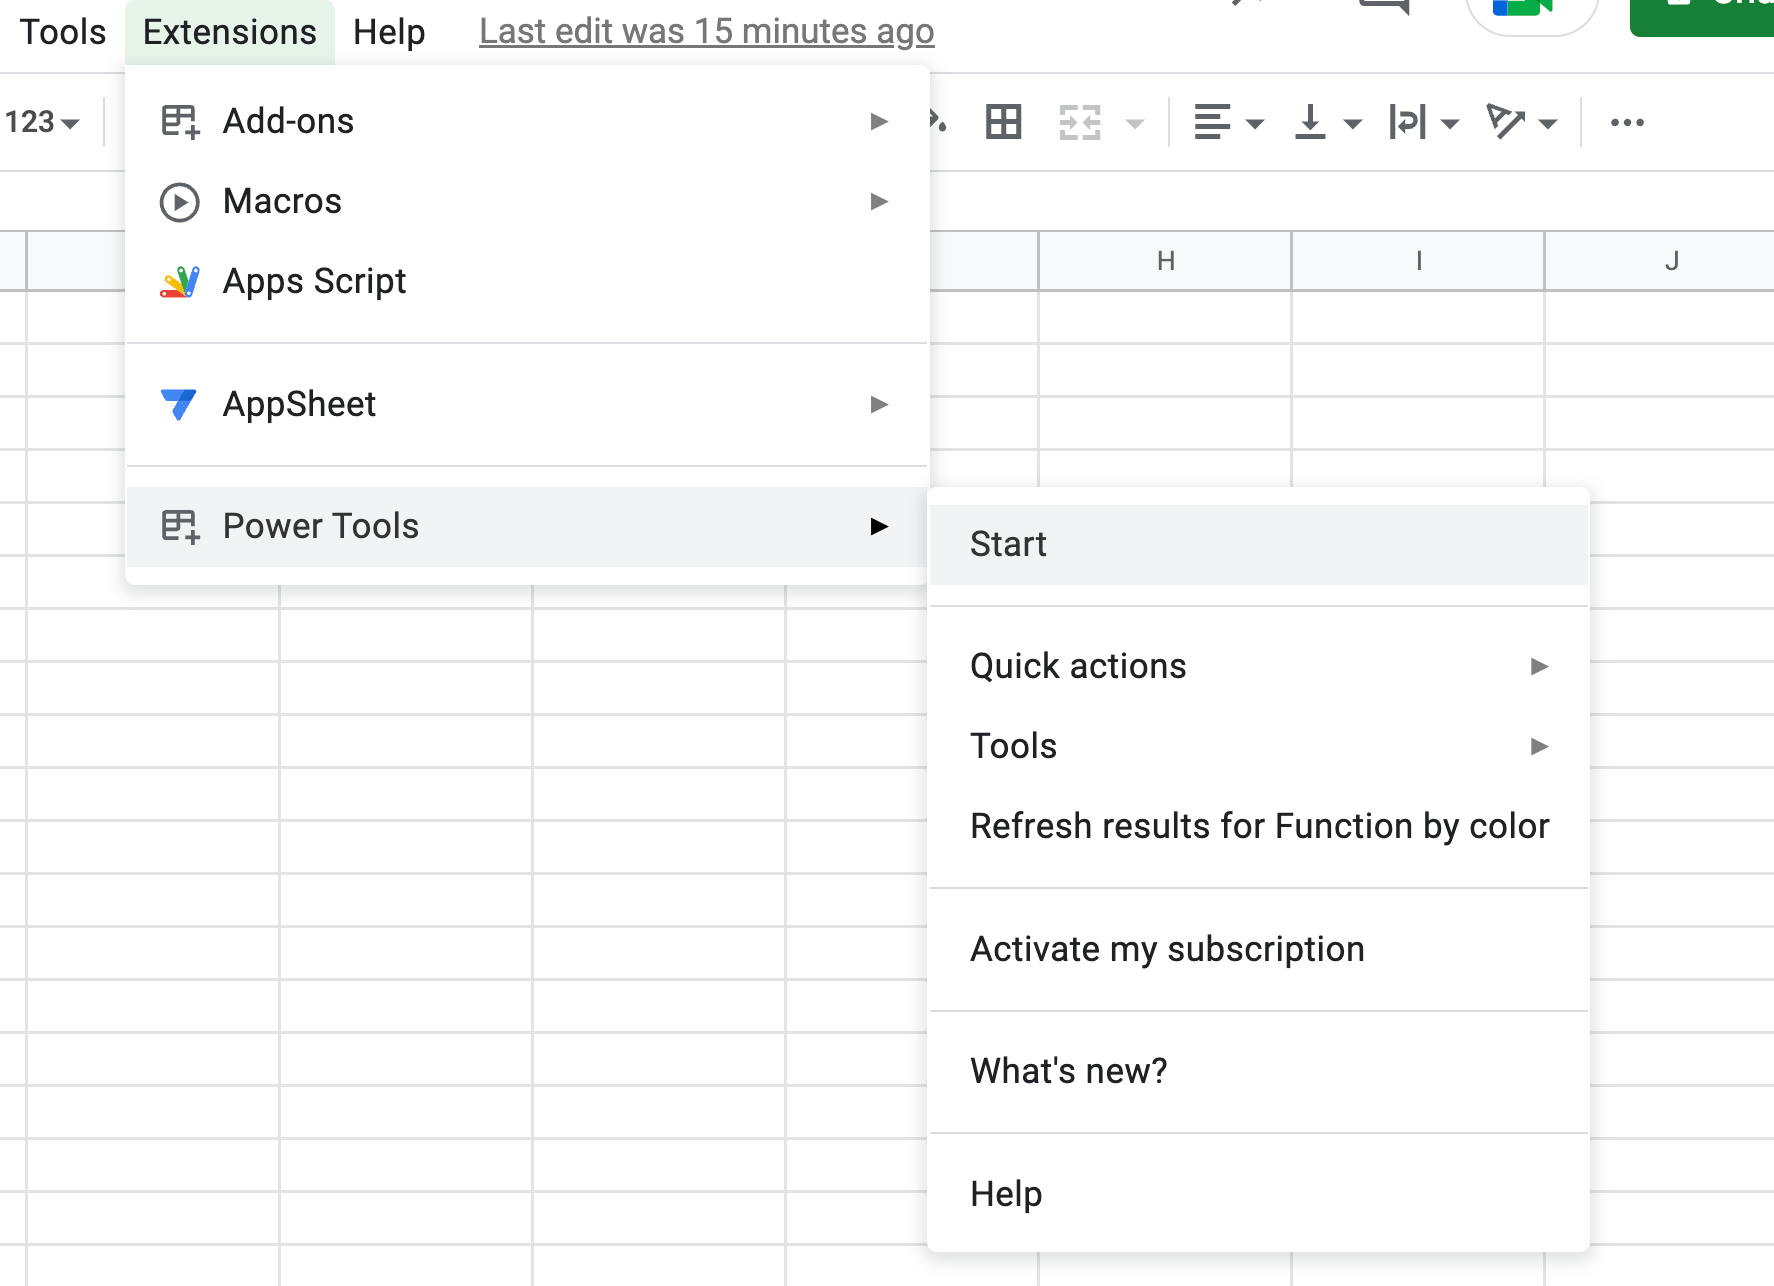Open text rotation dropdown arrow

[x=1548, y=124]
